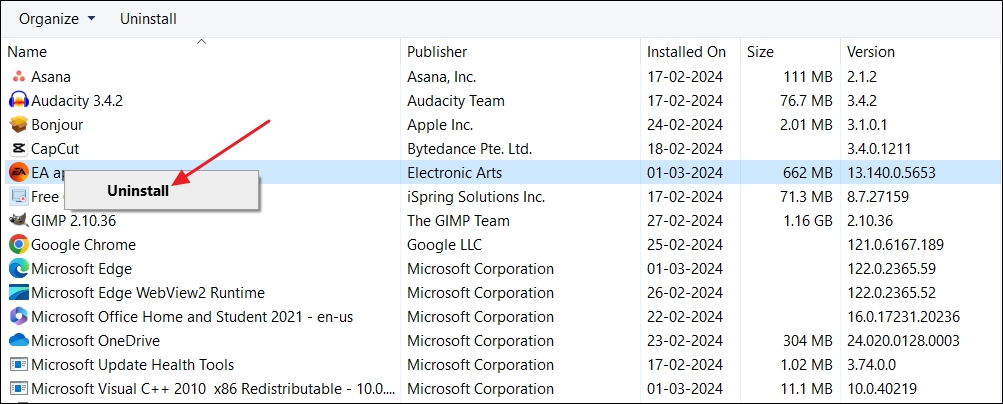Click the 2.01 MB size cell
The width and height of the screenshot is (1003, 404).
807,125
